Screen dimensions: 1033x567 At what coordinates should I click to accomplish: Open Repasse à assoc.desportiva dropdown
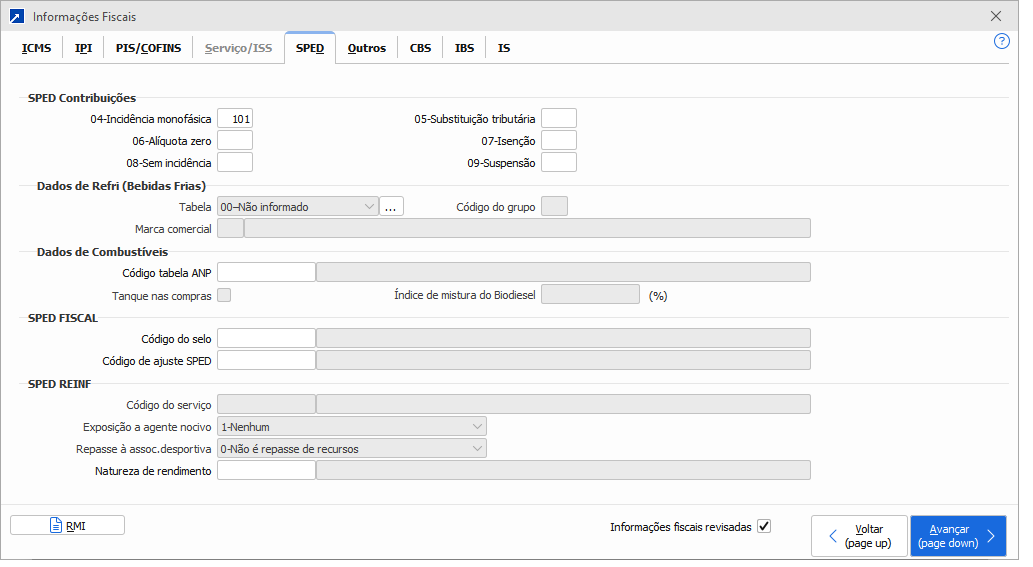click(x=351, y=449)
